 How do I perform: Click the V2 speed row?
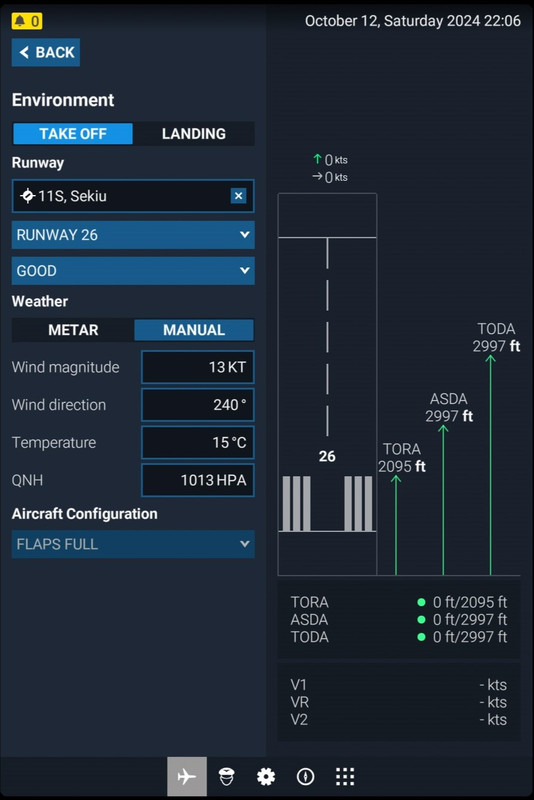tap(399, 719)
